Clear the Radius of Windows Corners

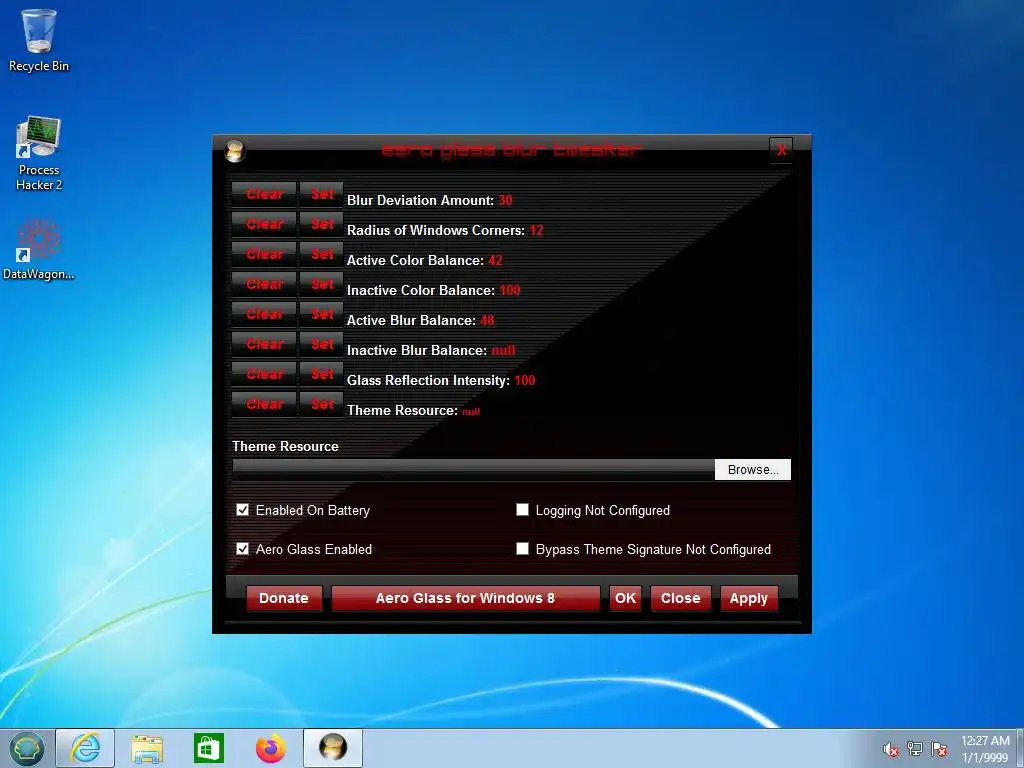tap(264, 224)
